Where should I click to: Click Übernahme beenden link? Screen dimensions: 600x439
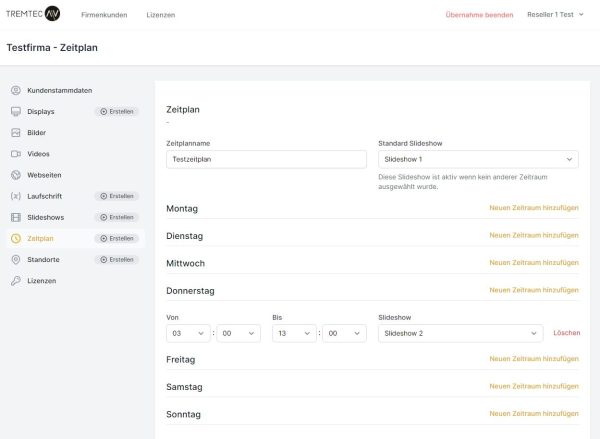[479, 15]
